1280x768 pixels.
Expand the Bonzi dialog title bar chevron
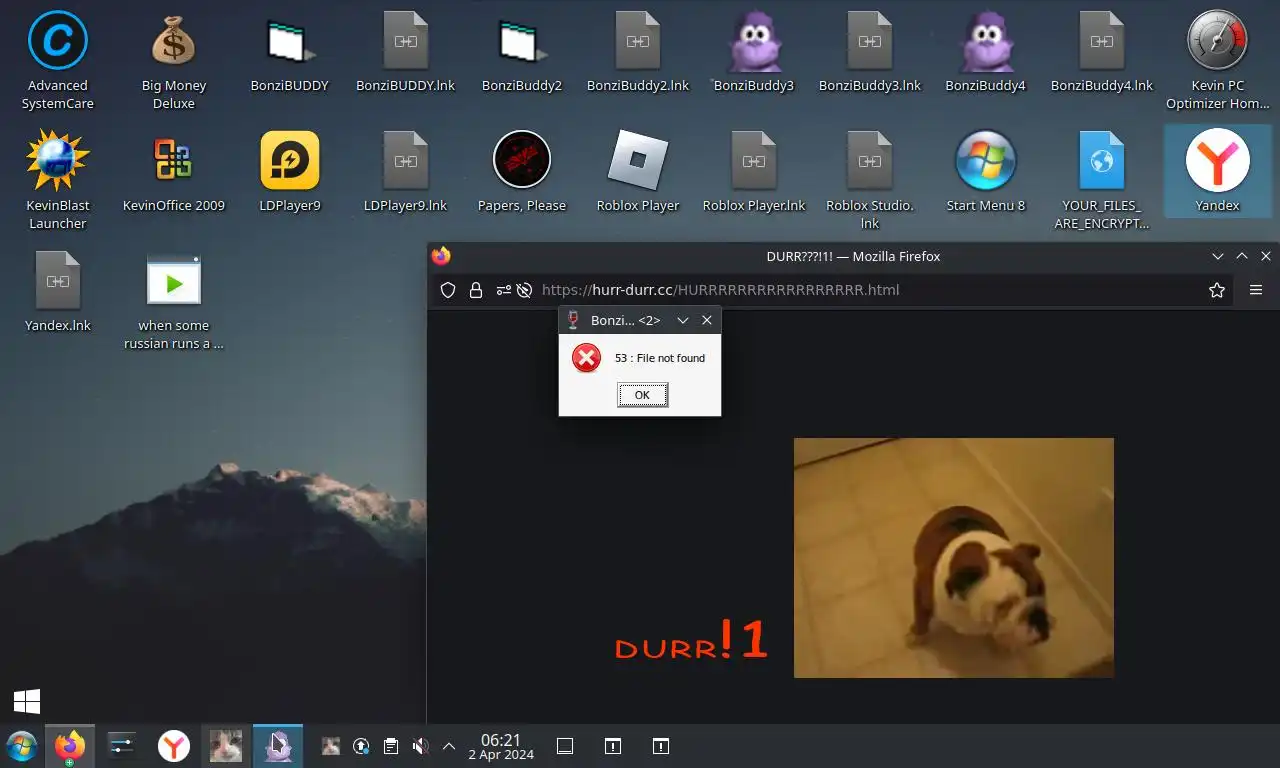(x=683, y=320)
